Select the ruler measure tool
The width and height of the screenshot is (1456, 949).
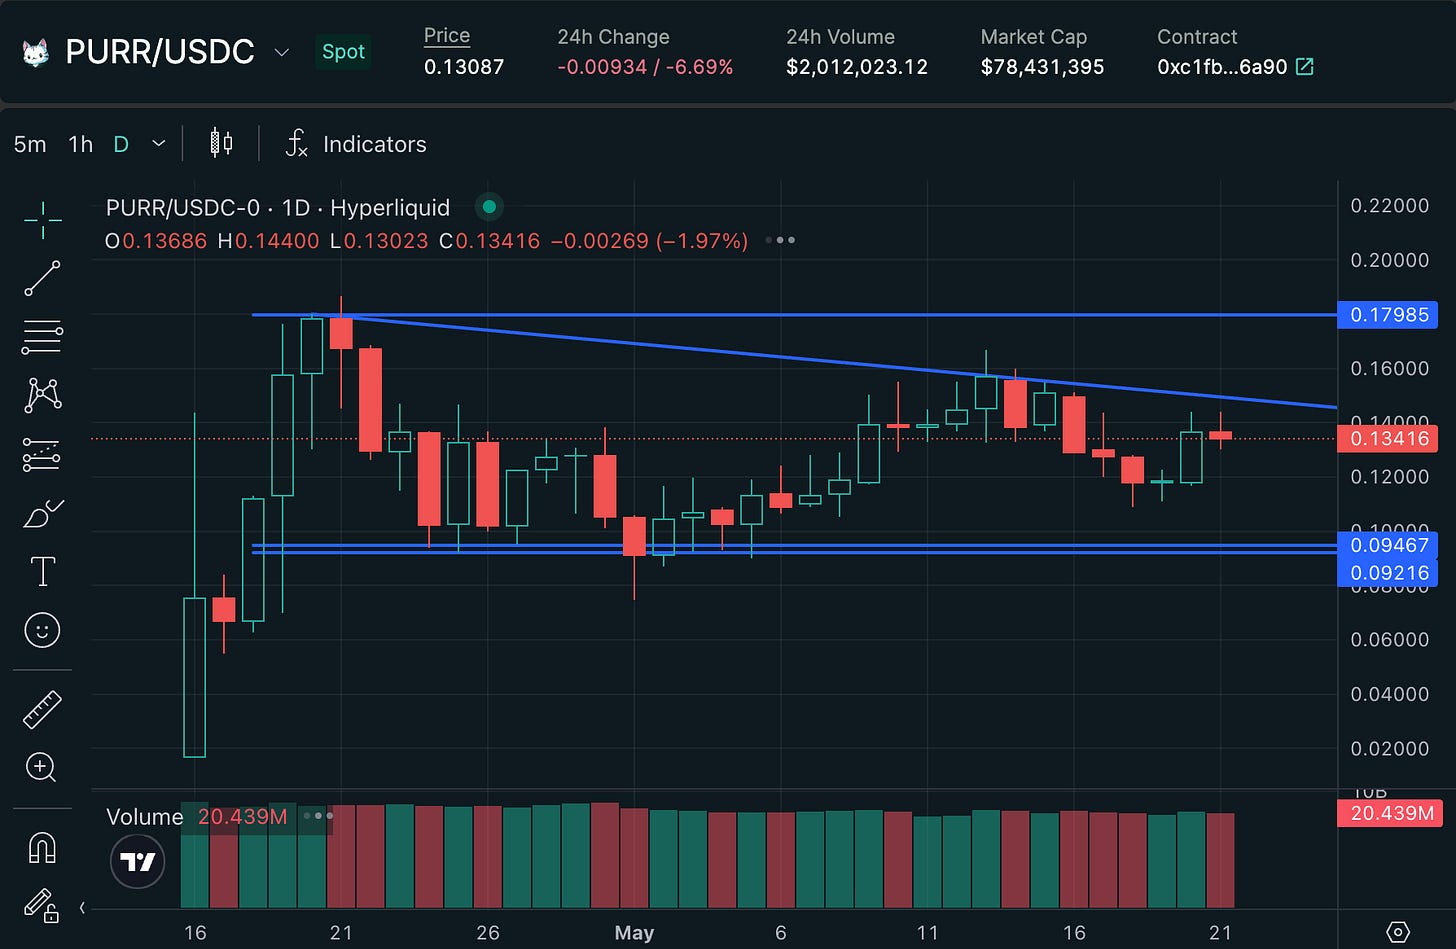pyautogui.click(x=42, y=709)
